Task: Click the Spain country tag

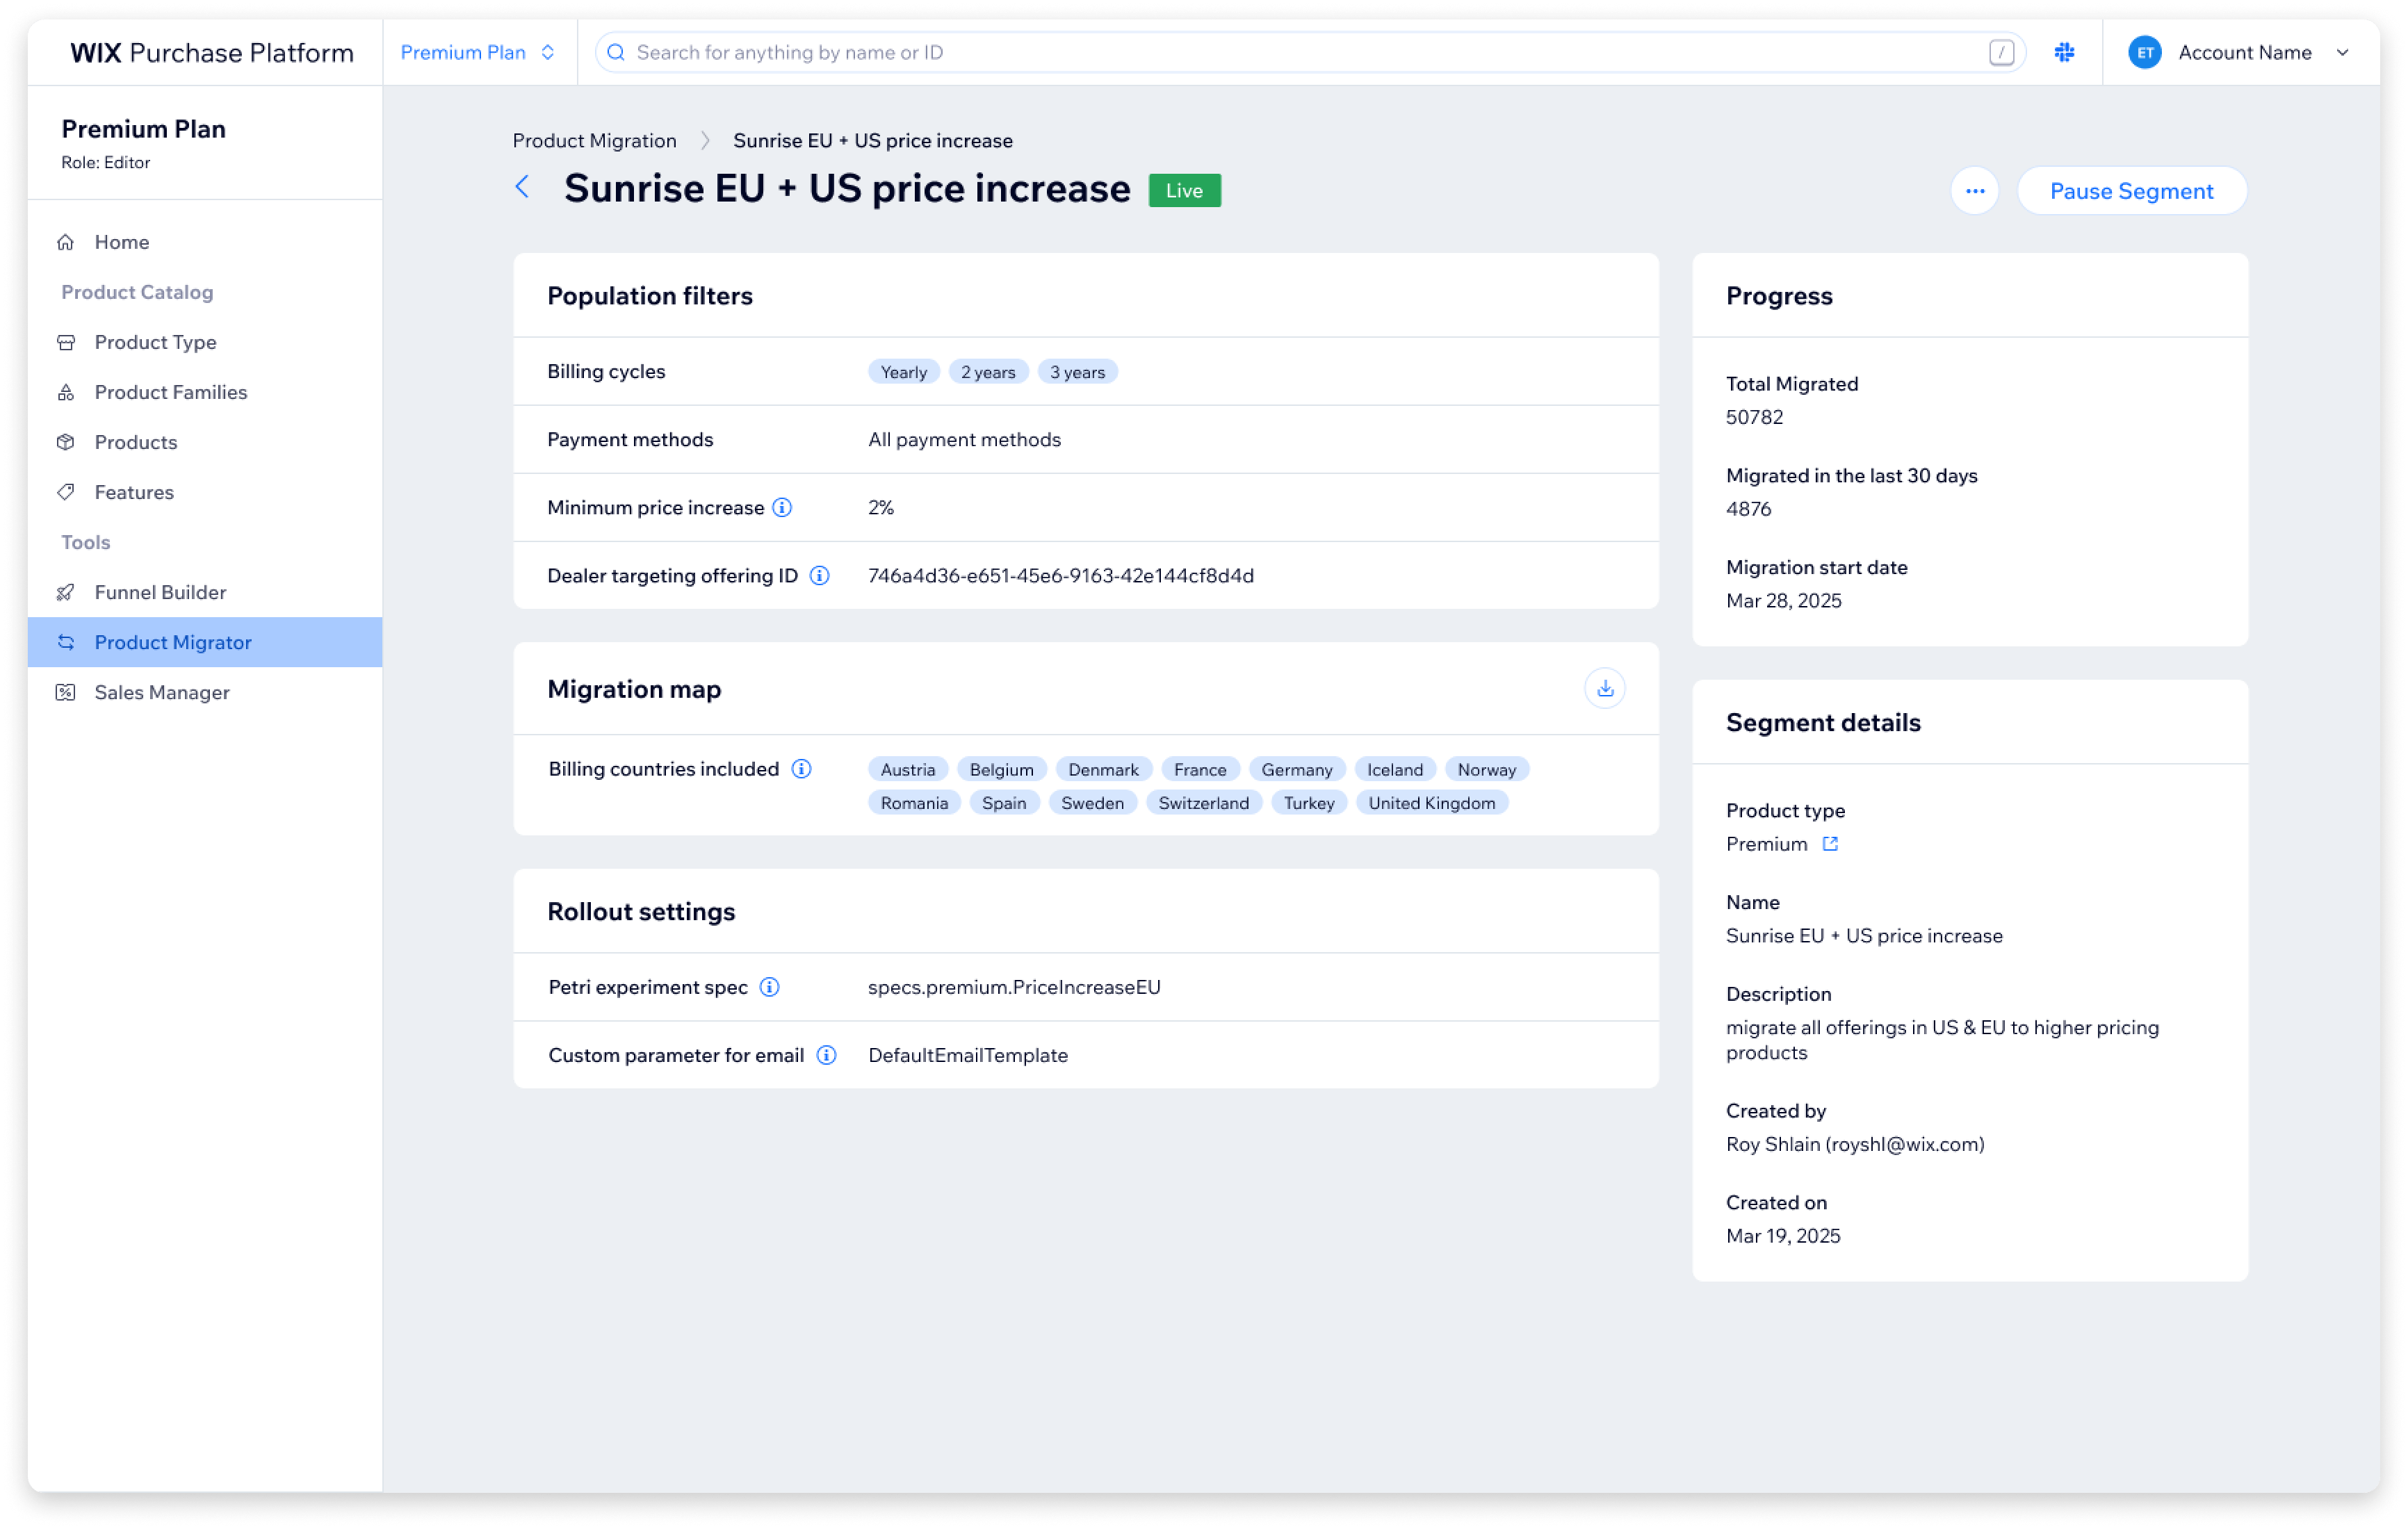Action: (x=1004, y=803)
